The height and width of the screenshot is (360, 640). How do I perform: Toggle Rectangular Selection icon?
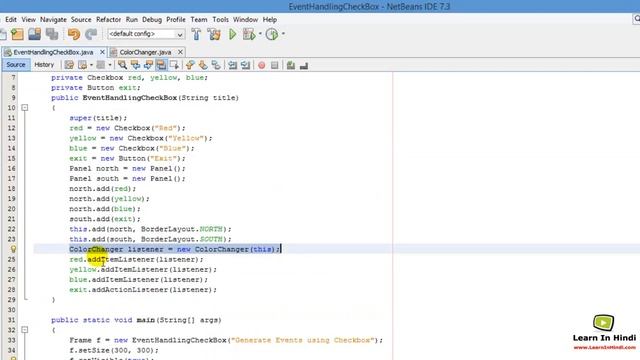(174, 65)
